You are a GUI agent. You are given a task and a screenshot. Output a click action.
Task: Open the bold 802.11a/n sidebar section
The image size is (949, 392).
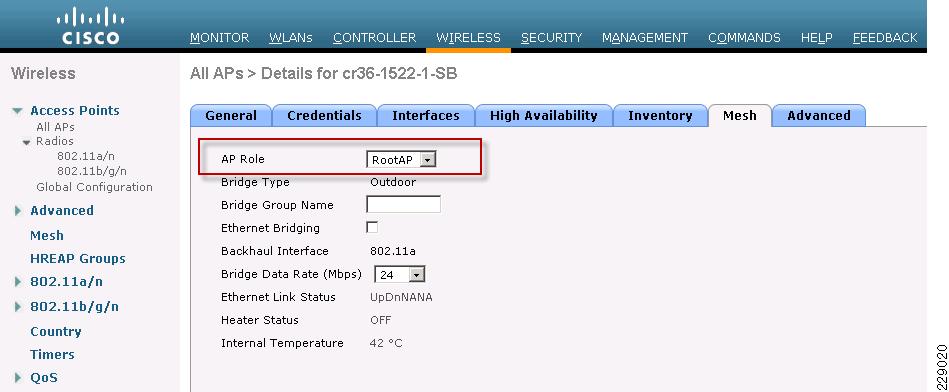[x=67, y=282]
